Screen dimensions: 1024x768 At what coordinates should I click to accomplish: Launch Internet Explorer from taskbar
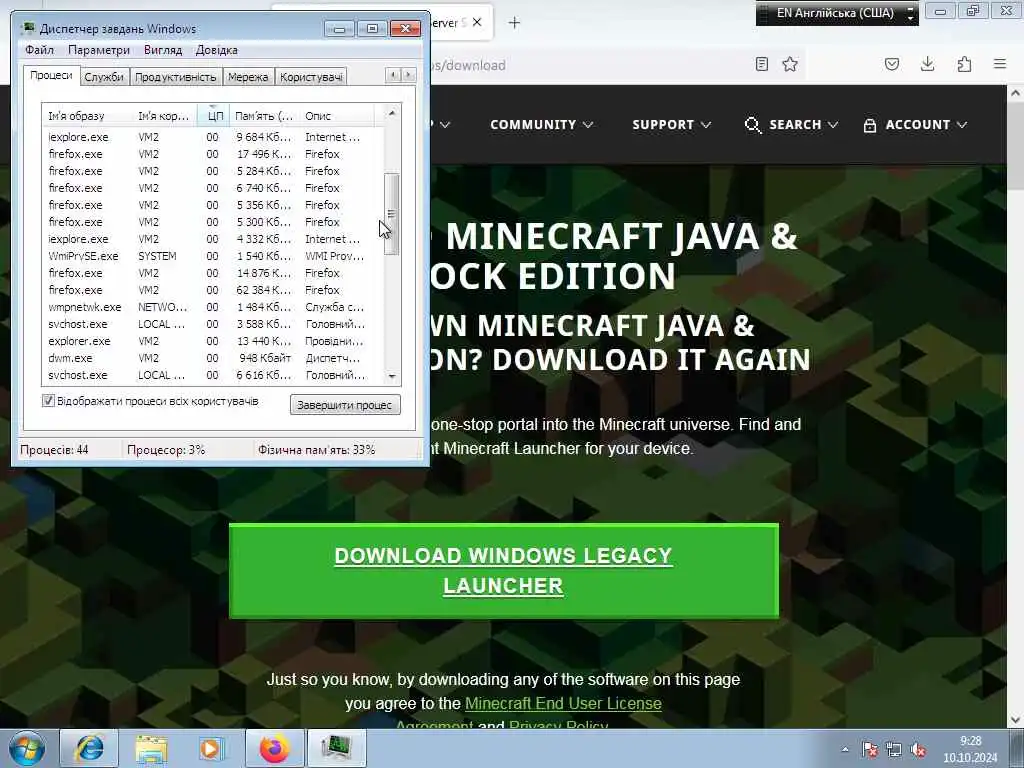pyautogui.click(x=89, y=748)
